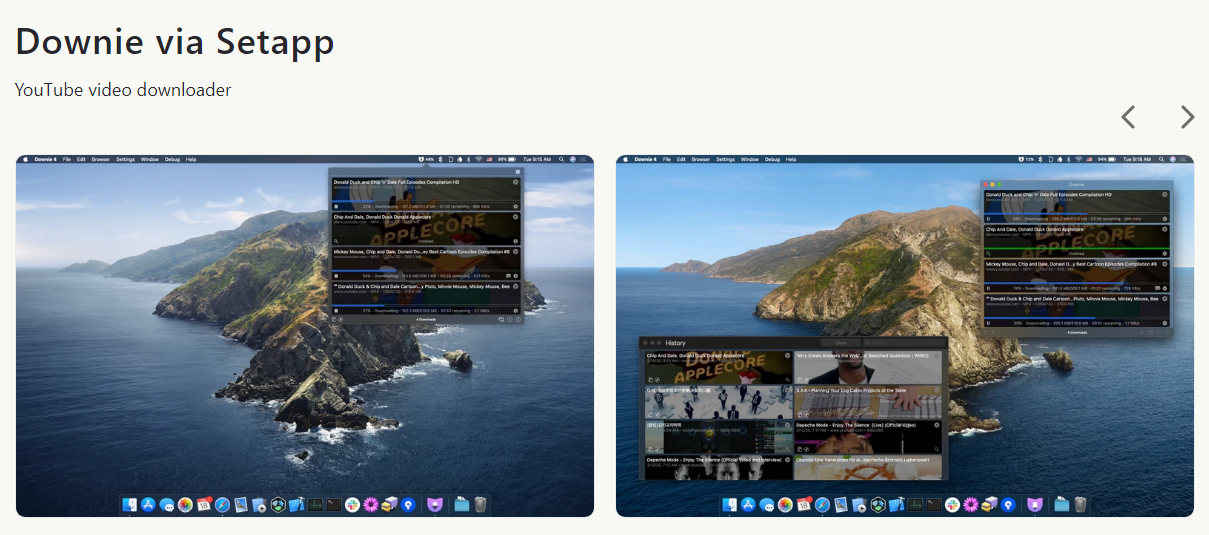Pause the Mickey Mouse Compilation #8 download in the right screenshot
The width and height of the screenshot is (1209, 535).
point(989,288)
